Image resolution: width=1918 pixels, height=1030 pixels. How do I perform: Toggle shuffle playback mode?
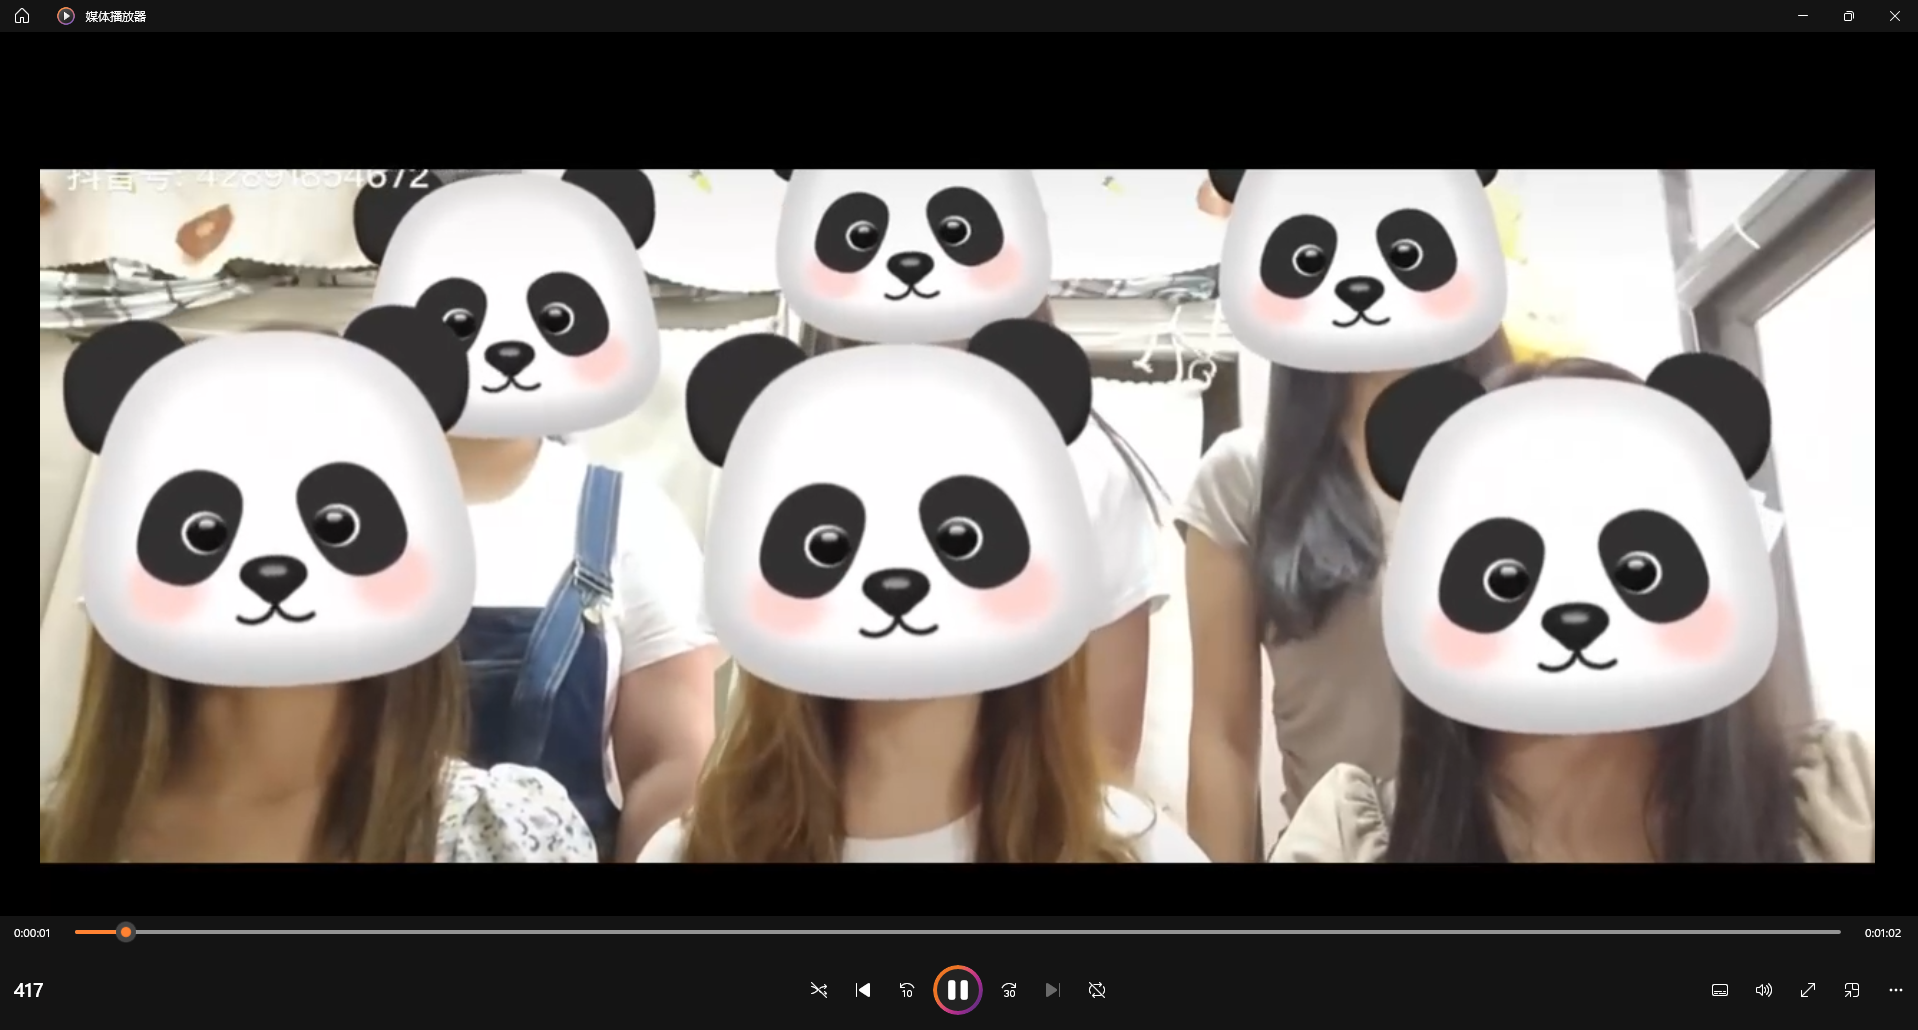click(819, 990)
